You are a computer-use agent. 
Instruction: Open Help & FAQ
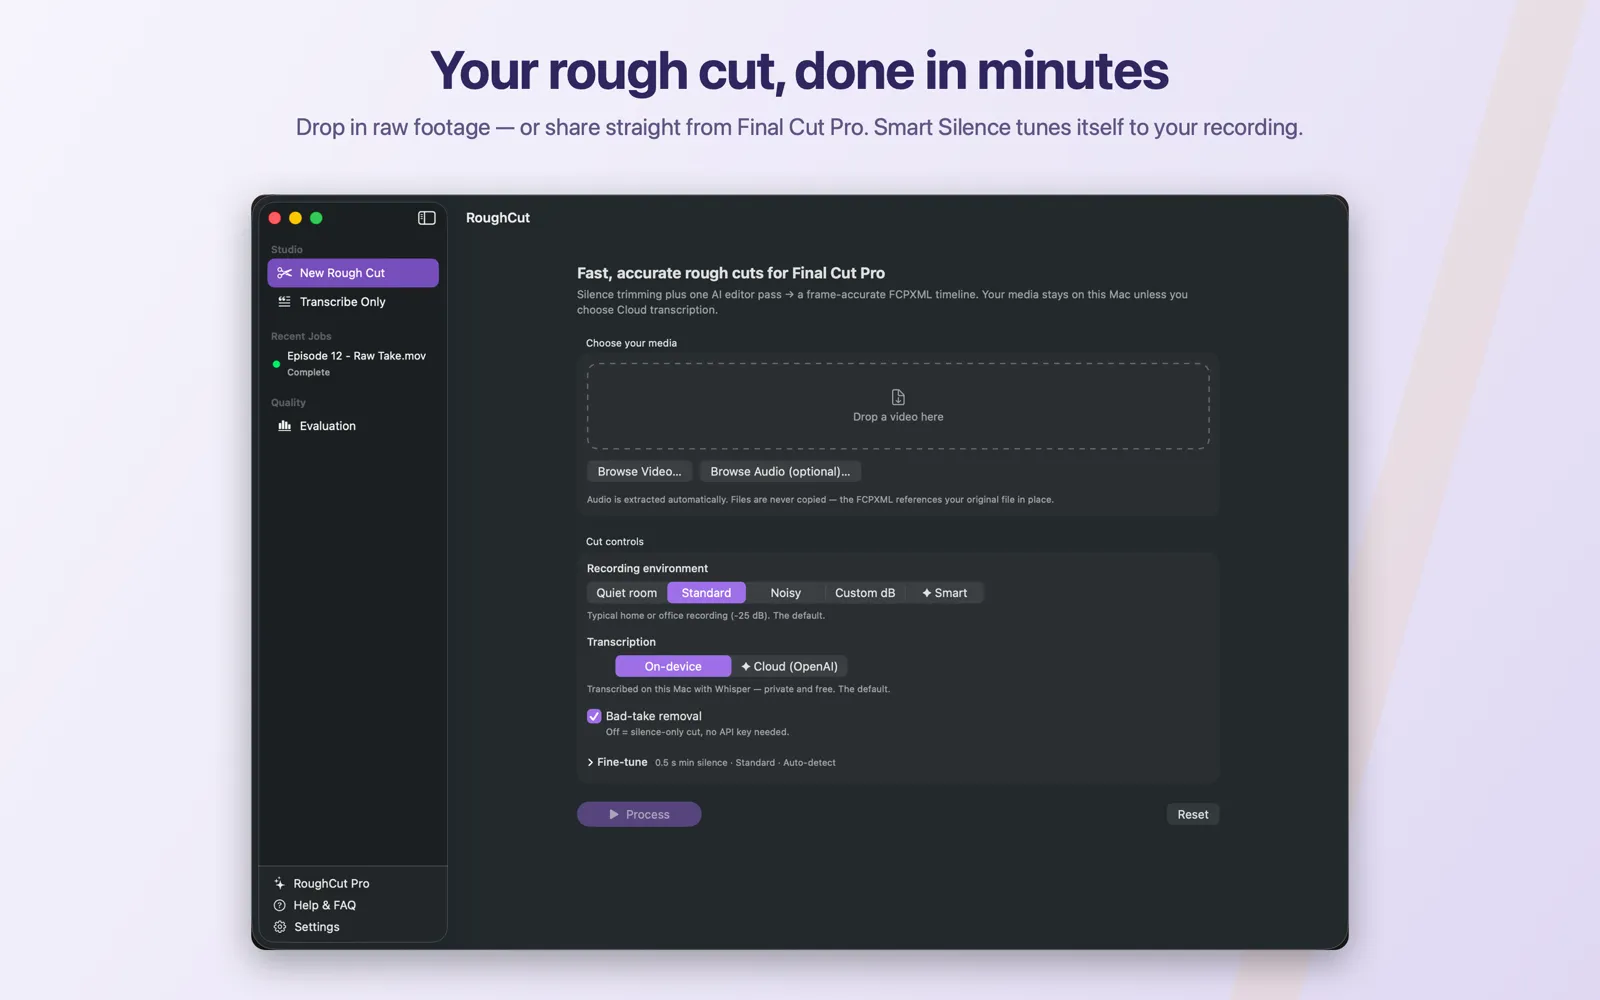tap(315, 905)
